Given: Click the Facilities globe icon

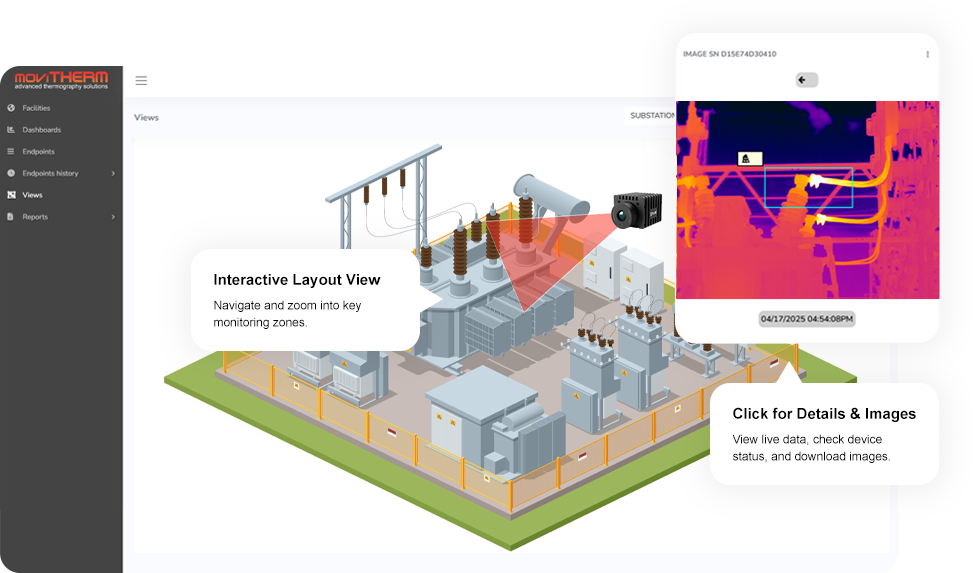Looking at the screenshot, I should [11, 108].
